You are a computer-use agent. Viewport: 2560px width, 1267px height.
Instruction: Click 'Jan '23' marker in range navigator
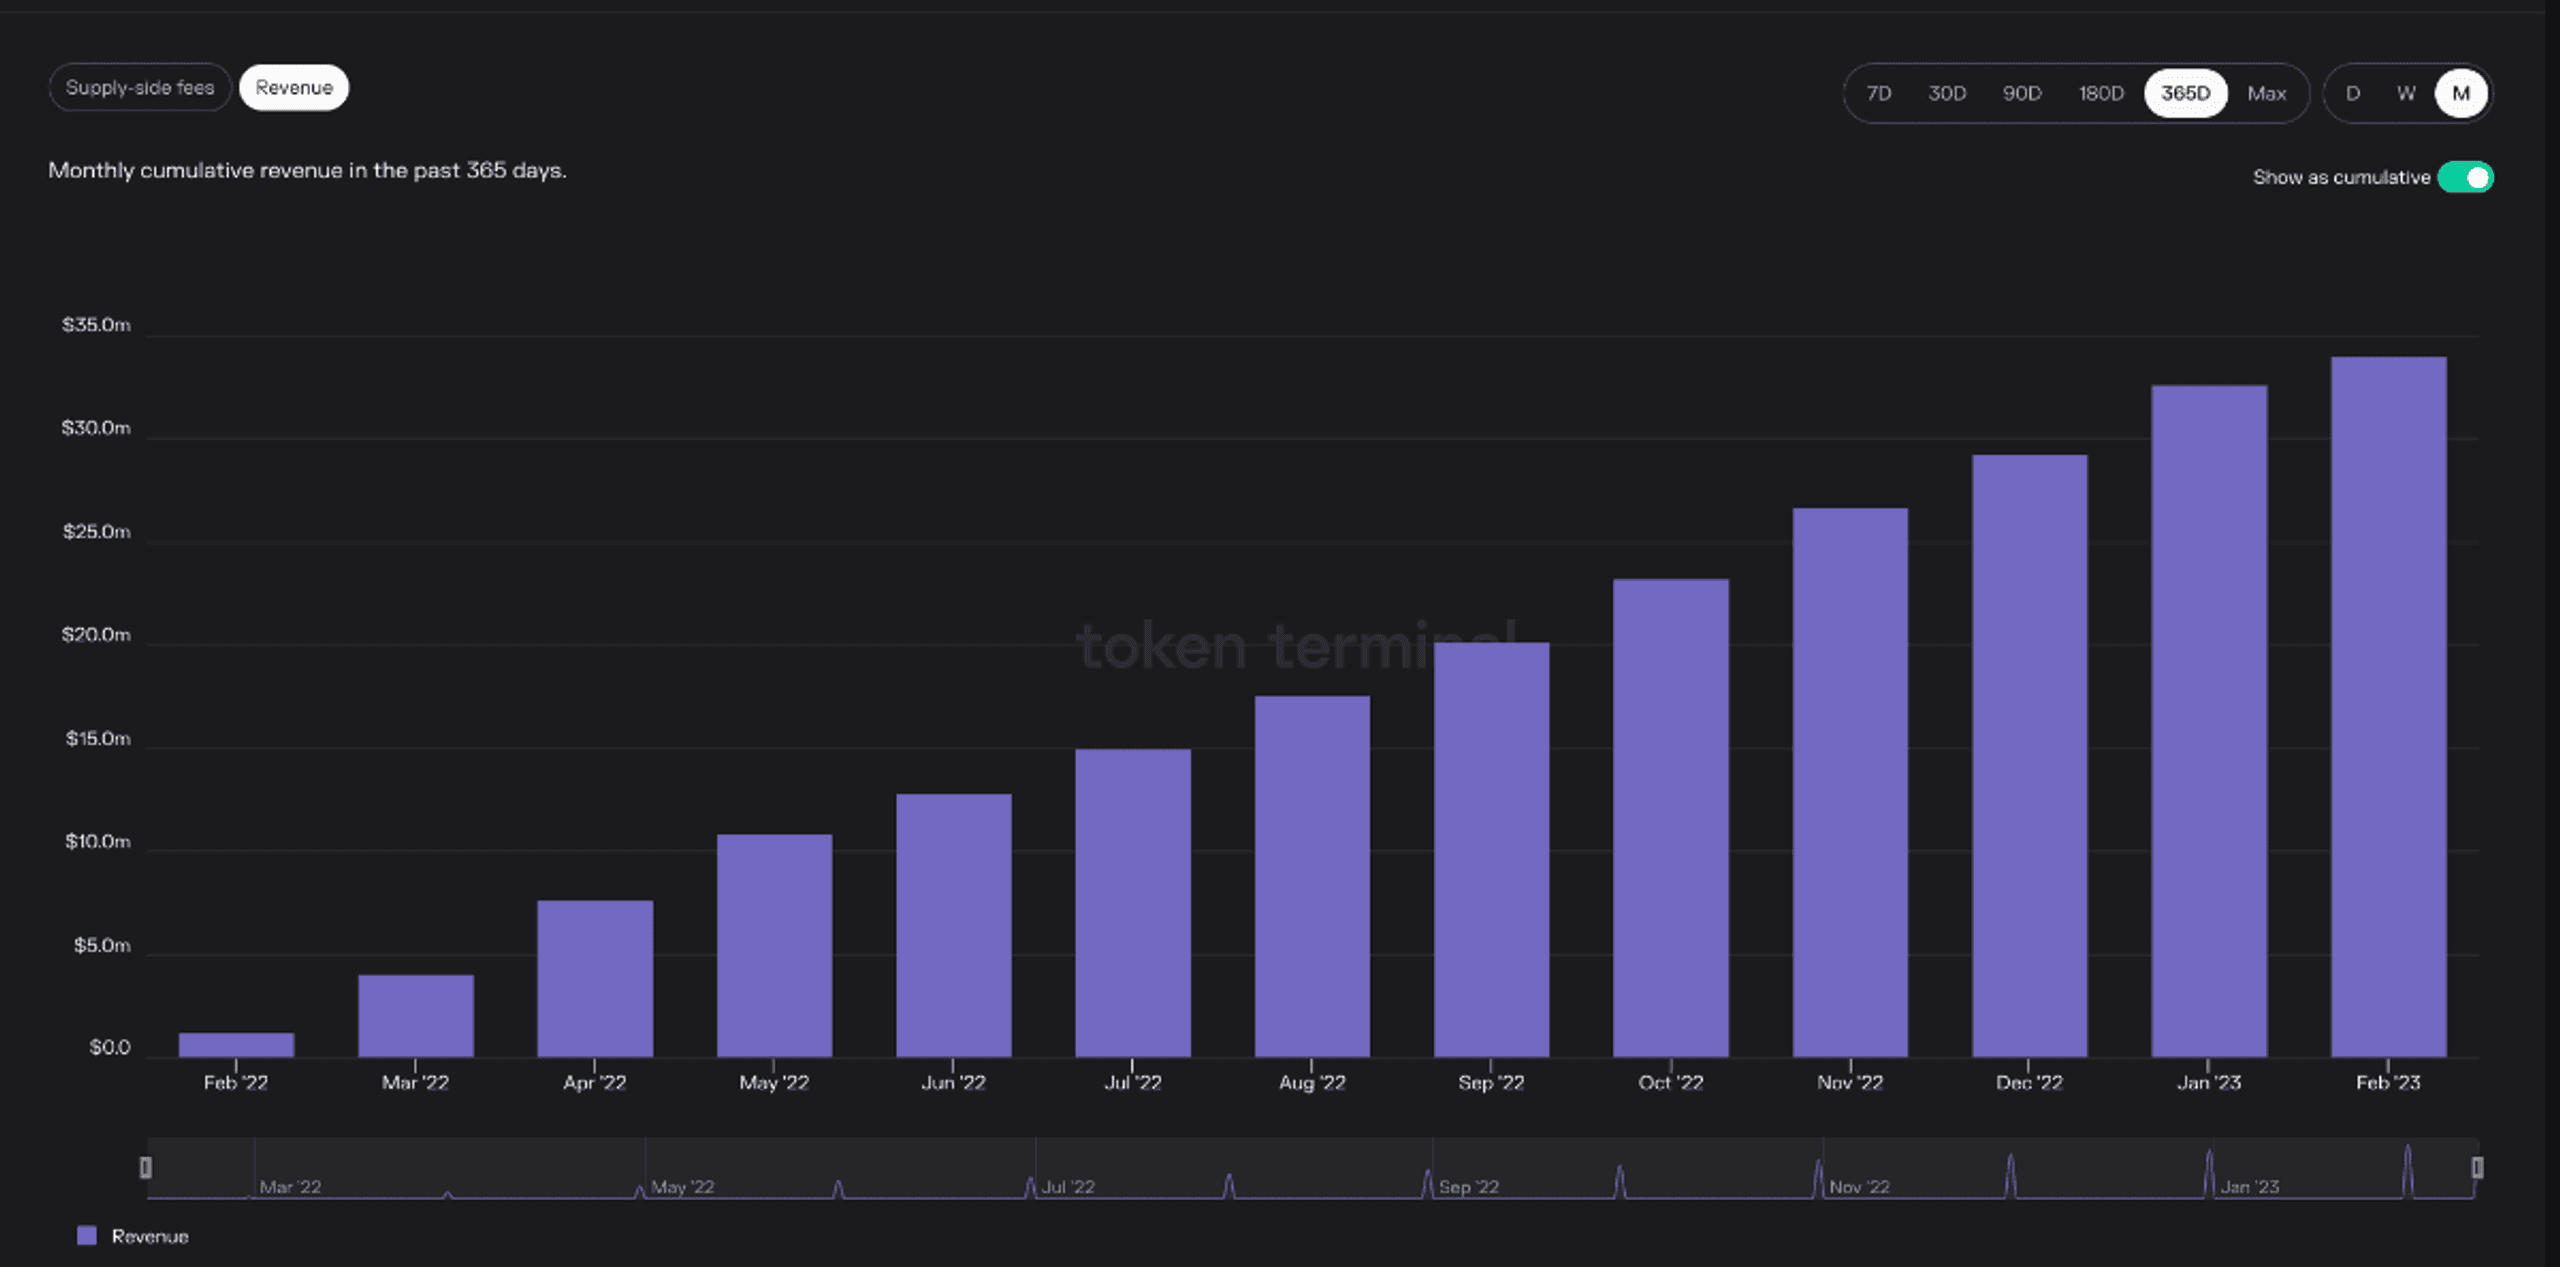click(2250, 1187)
